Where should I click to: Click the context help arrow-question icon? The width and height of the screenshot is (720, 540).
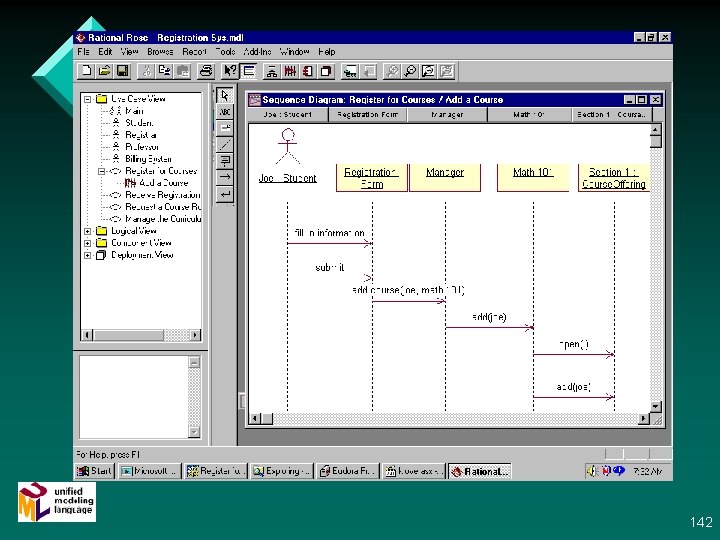230,71
